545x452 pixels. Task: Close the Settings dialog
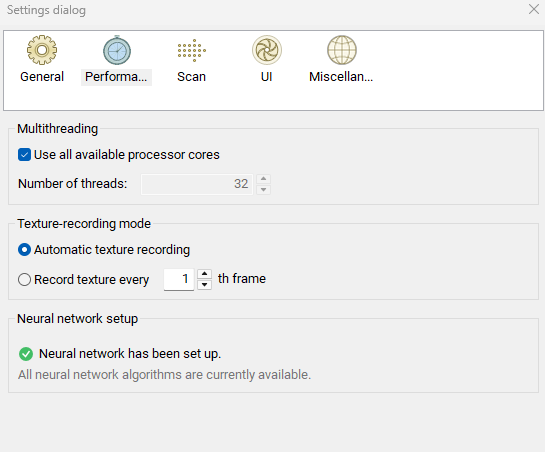click(534, 9)
